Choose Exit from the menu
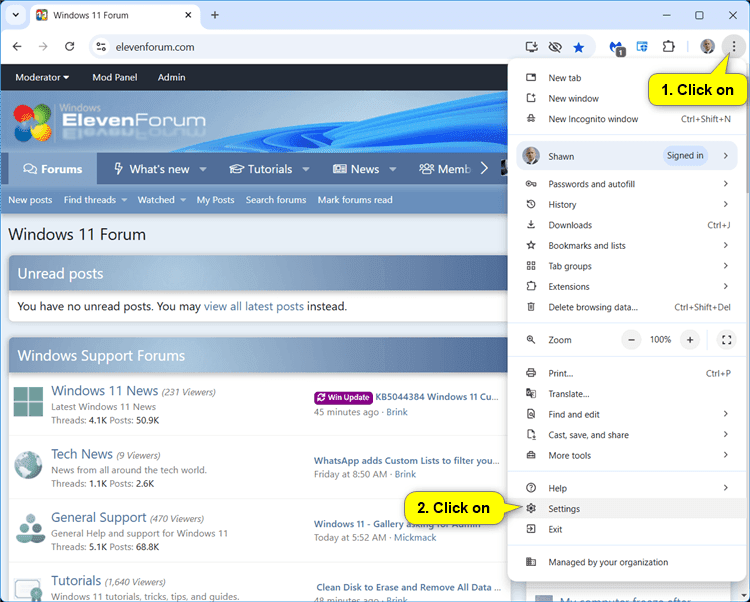The width and height of the screenshot is (750, 602). 627,529
